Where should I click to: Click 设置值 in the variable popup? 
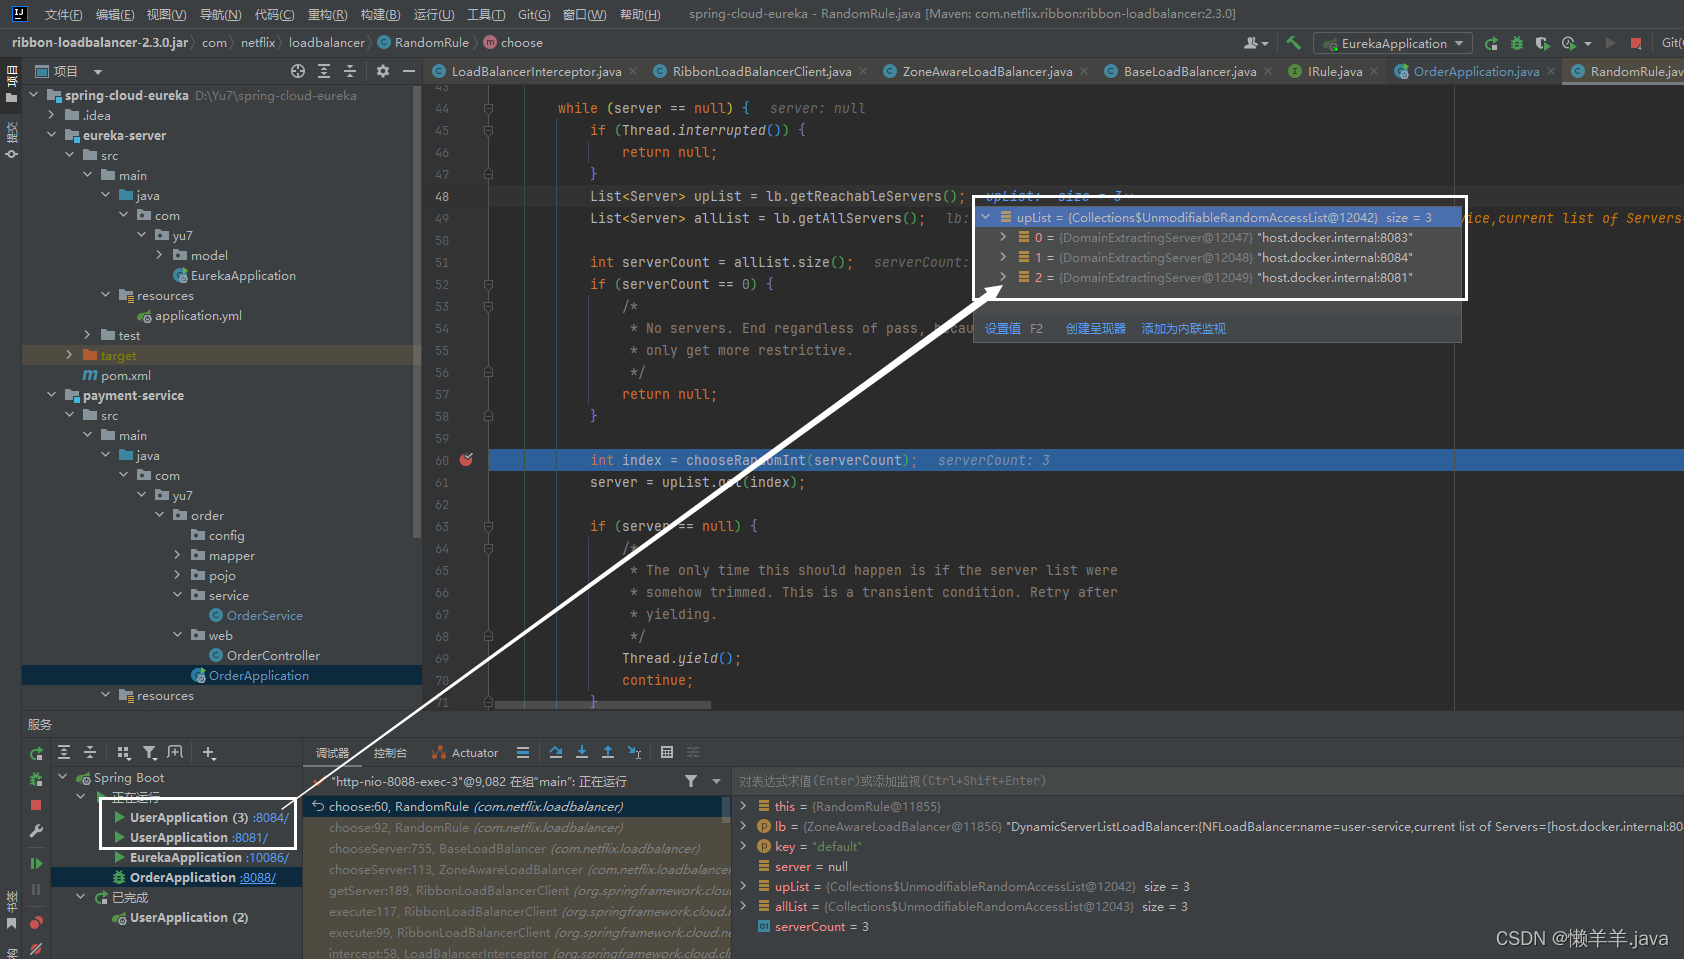pyautogui.click(x=1003, y=328)
